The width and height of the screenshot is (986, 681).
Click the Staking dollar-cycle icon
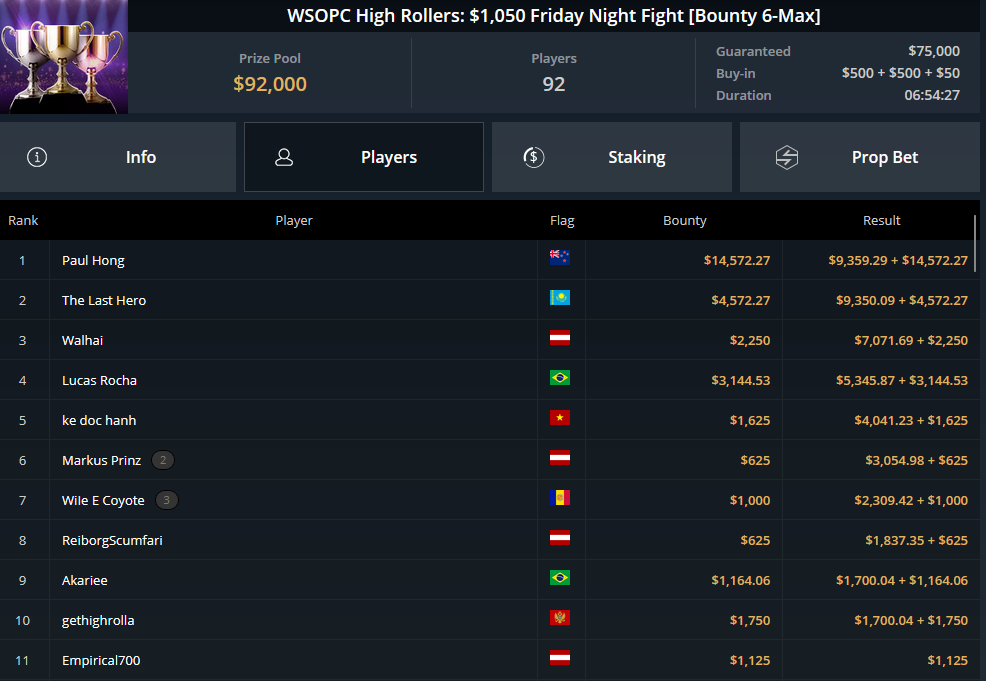(x=534, y=157)
